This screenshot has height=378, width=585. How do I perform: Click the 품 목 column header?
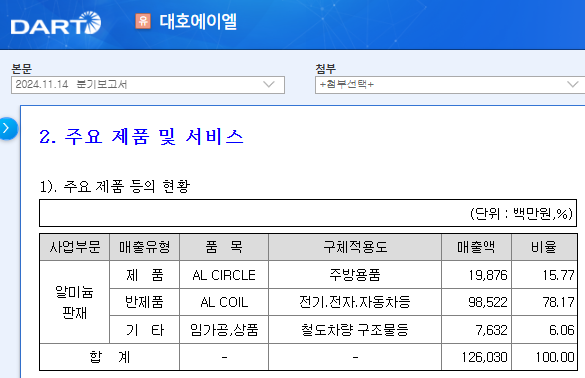point(224,247)
